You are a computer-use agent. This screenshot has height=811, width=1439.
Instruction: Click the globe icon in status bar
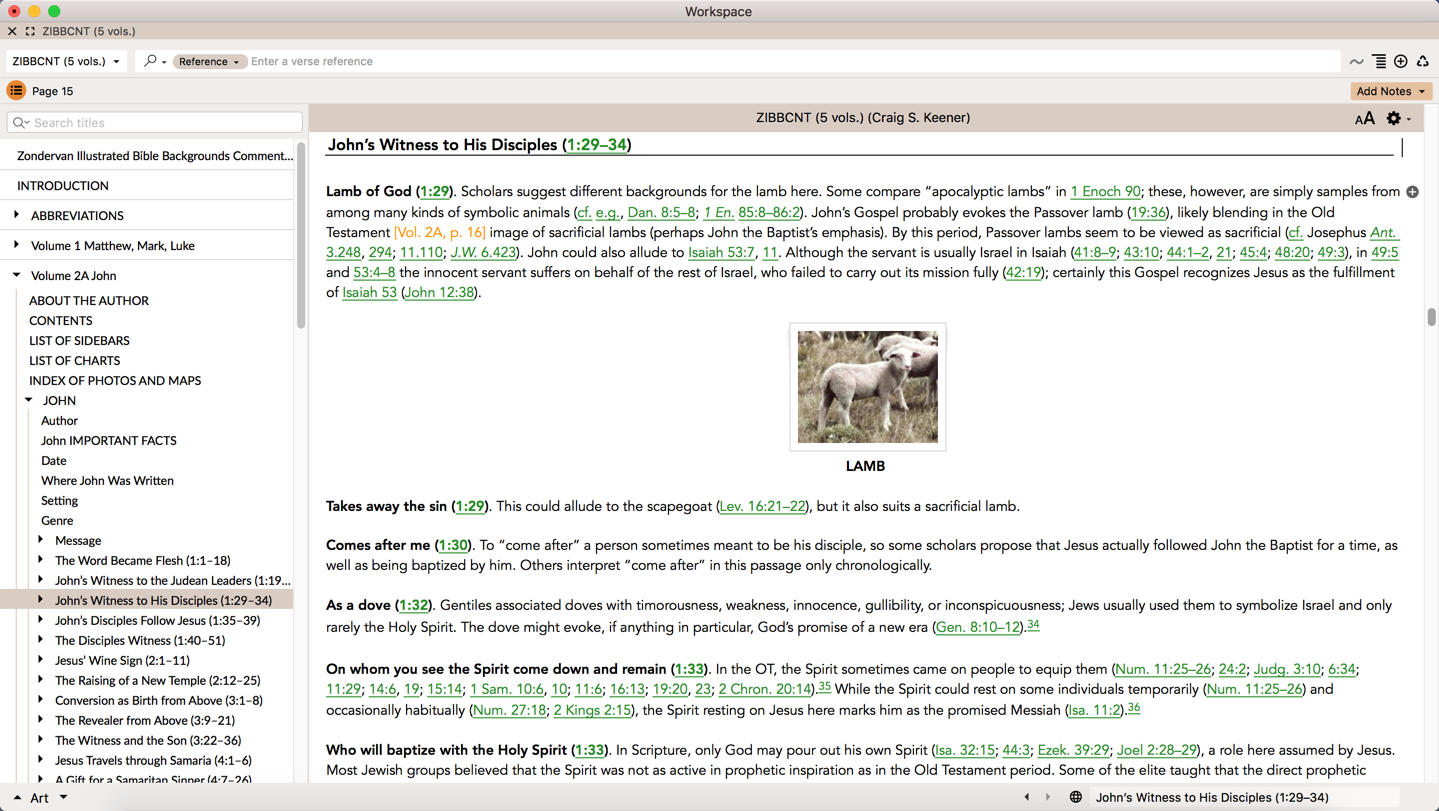(1076, 797)
